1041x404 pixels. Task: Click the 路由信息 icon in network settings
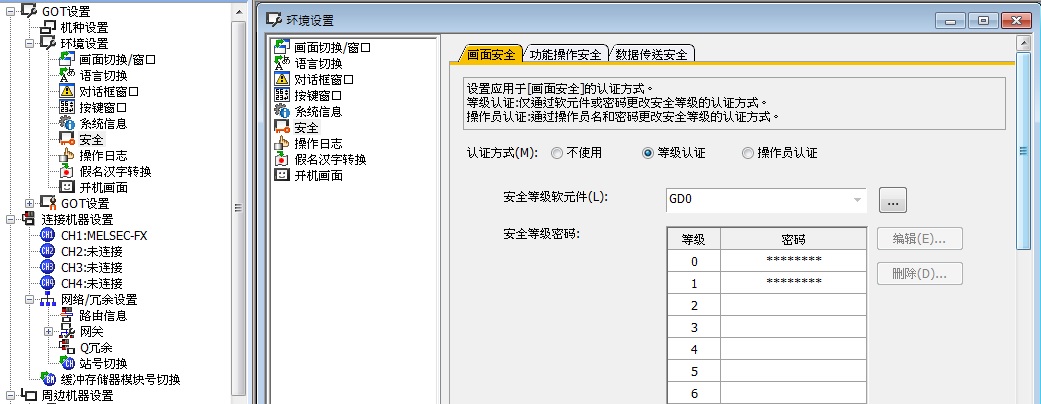click(67, 315)
